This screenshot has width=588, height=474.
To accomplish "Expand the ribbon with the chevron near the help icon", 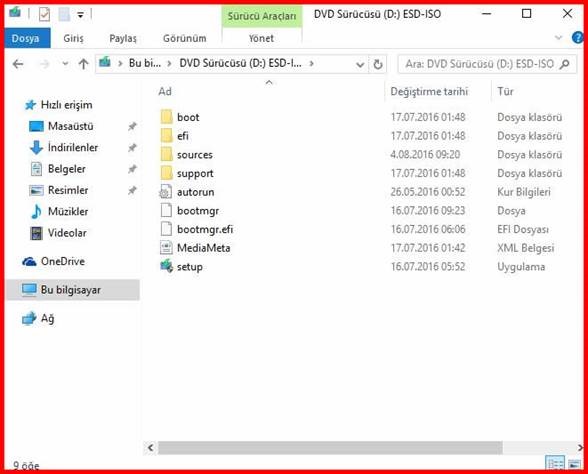I will [558, 38].
